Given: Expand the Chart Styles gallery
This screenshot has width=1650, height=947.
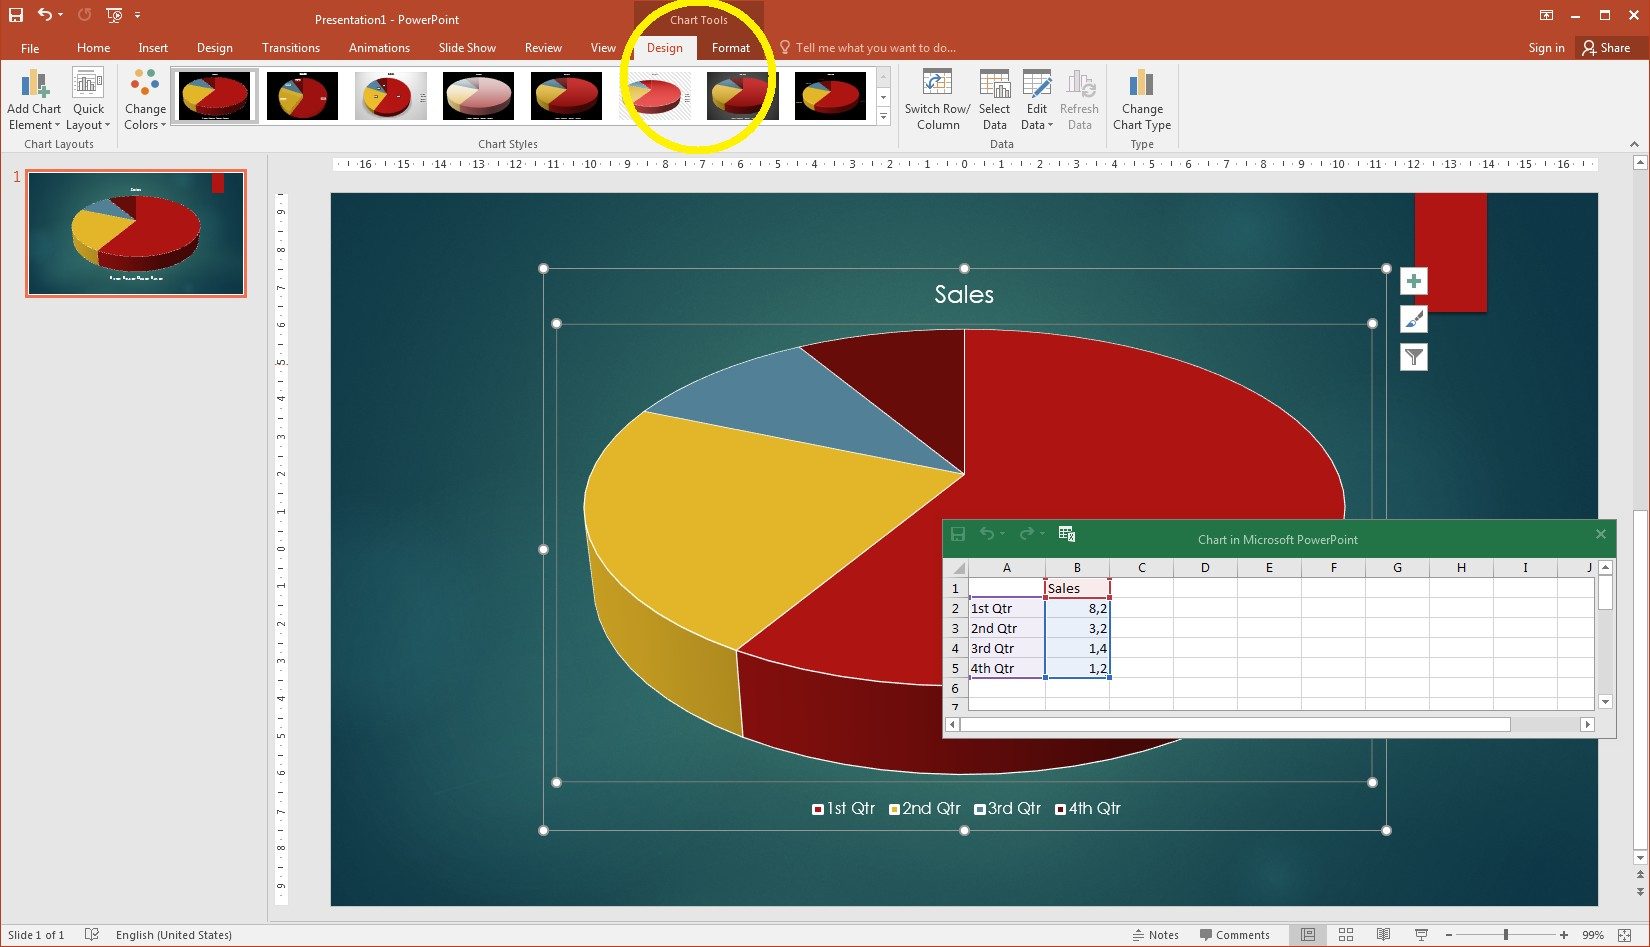Looking at the screenshot, I should click(x=883, y=116).
